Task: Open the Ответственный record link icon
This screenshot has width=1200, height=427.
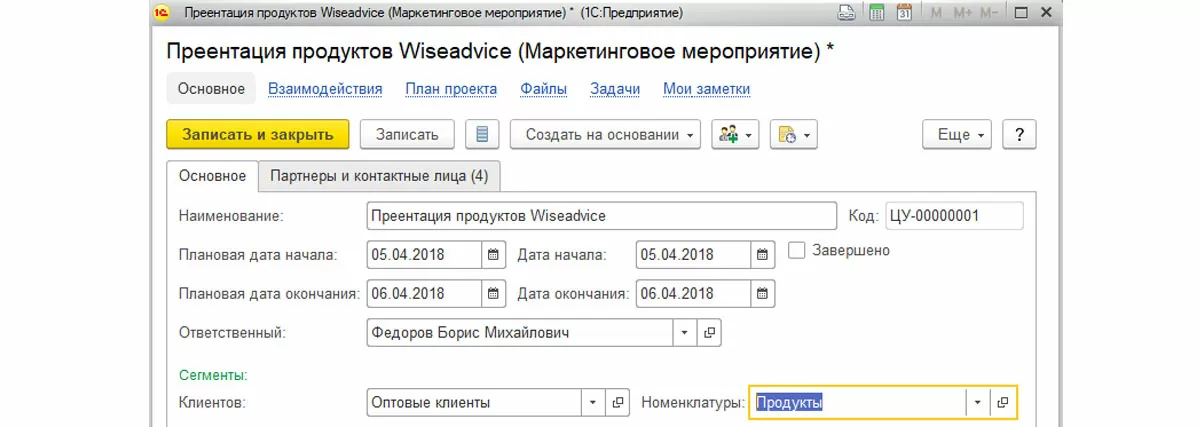Action: (x=709, y=332)
